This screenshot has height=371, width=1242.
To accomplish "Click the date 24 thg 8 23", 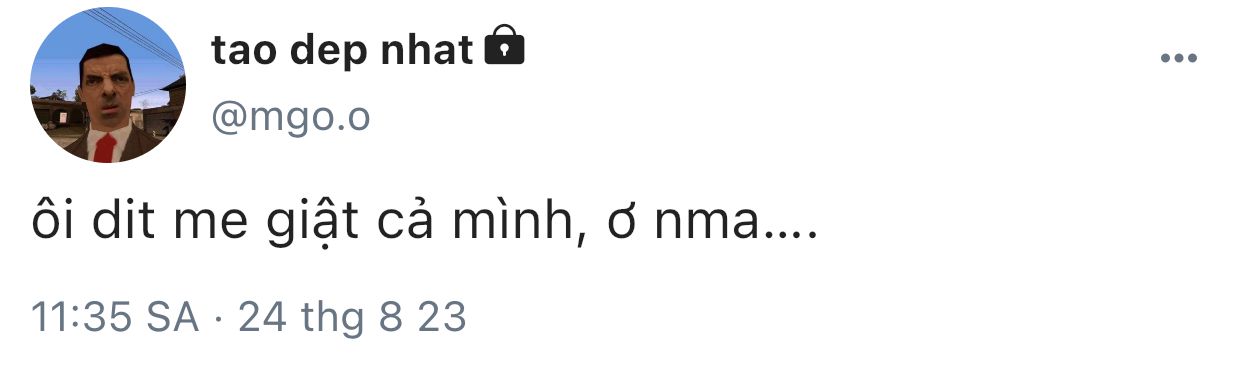I will coord(353,316).
